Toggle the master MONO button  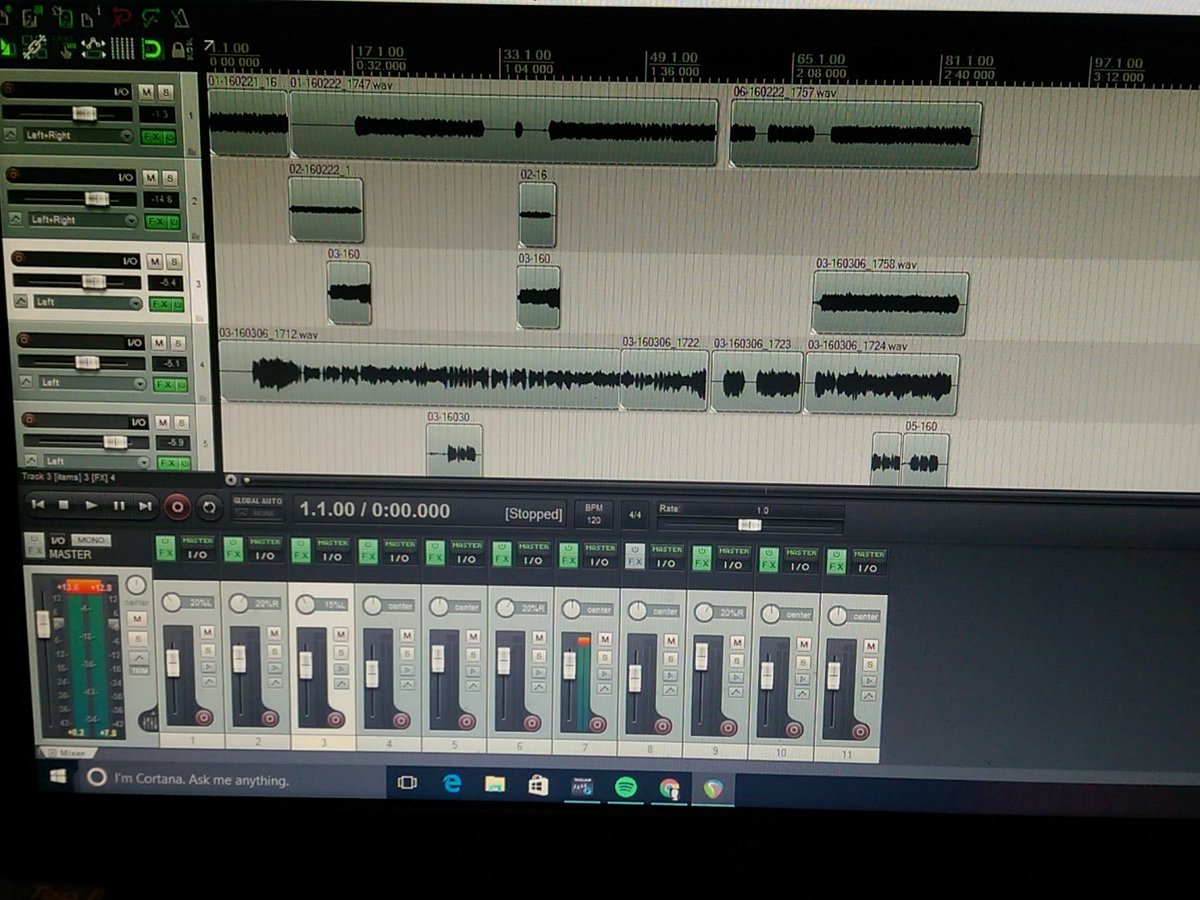click(x=90, y=541)
